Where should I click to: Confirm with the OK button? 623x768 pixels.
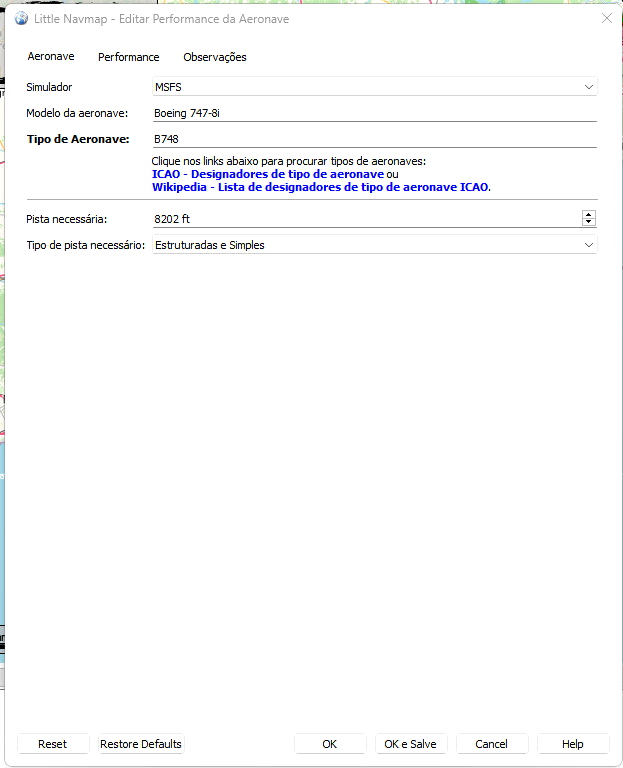click(330, 744)
